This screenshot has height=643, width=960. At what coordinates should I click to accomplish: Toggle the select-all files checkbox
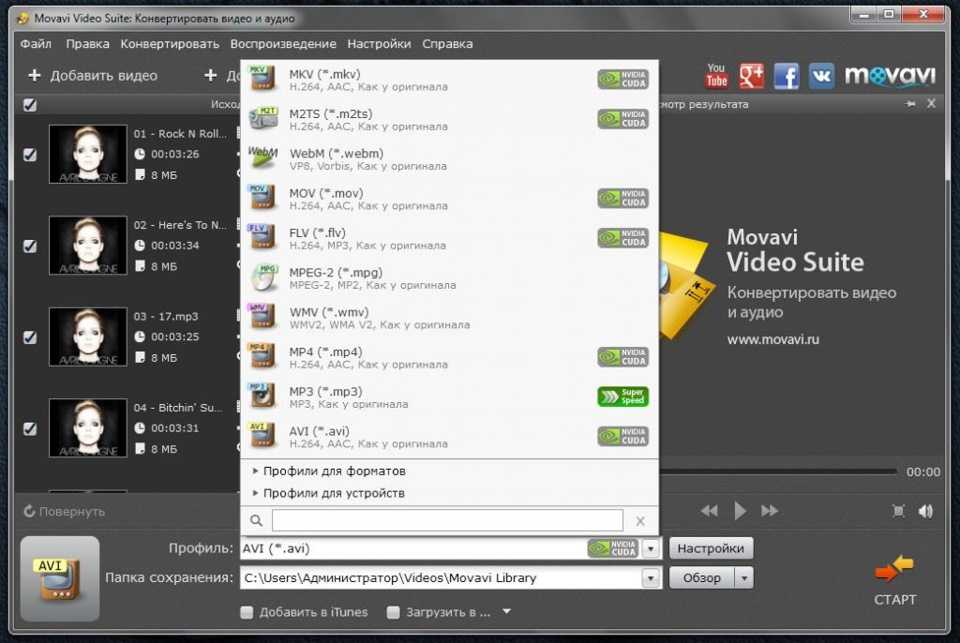coord(29,105)
